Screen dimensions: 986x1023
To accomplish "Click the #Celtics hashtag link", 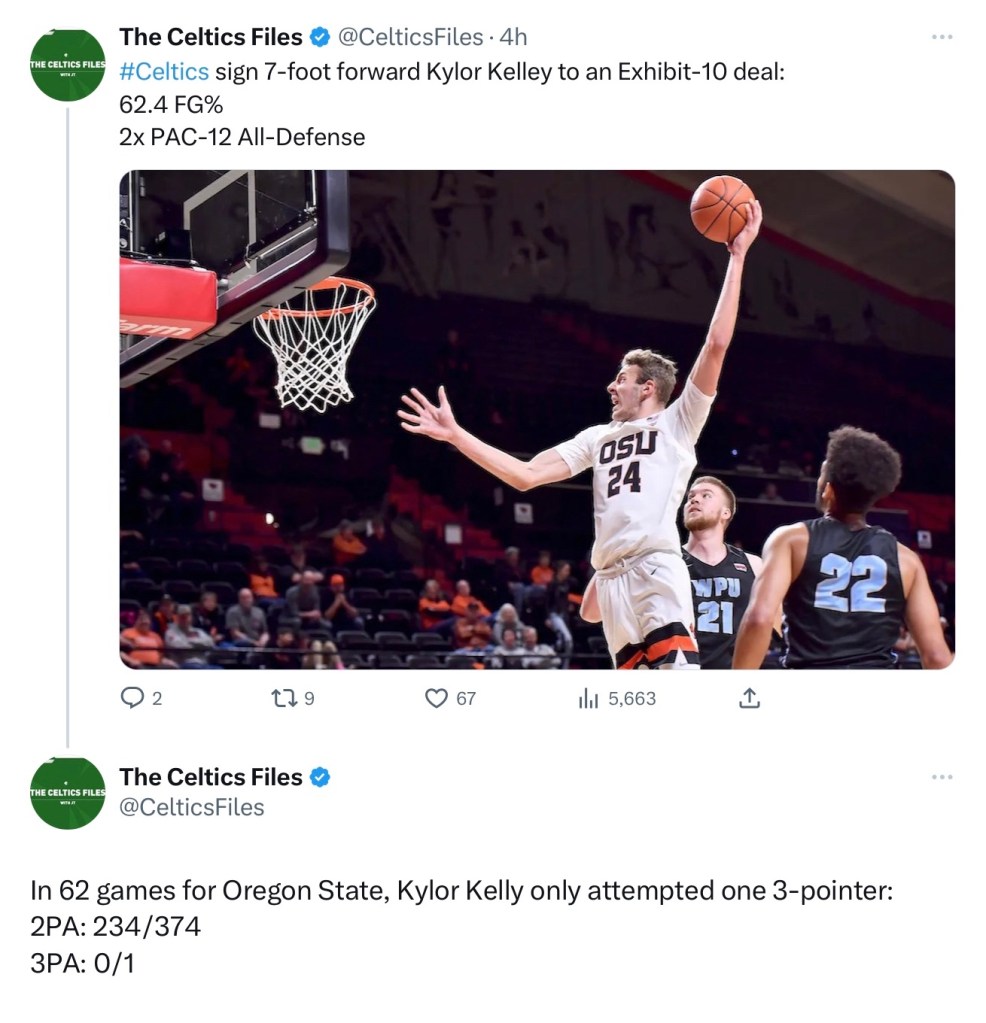I will pos(164,71).
